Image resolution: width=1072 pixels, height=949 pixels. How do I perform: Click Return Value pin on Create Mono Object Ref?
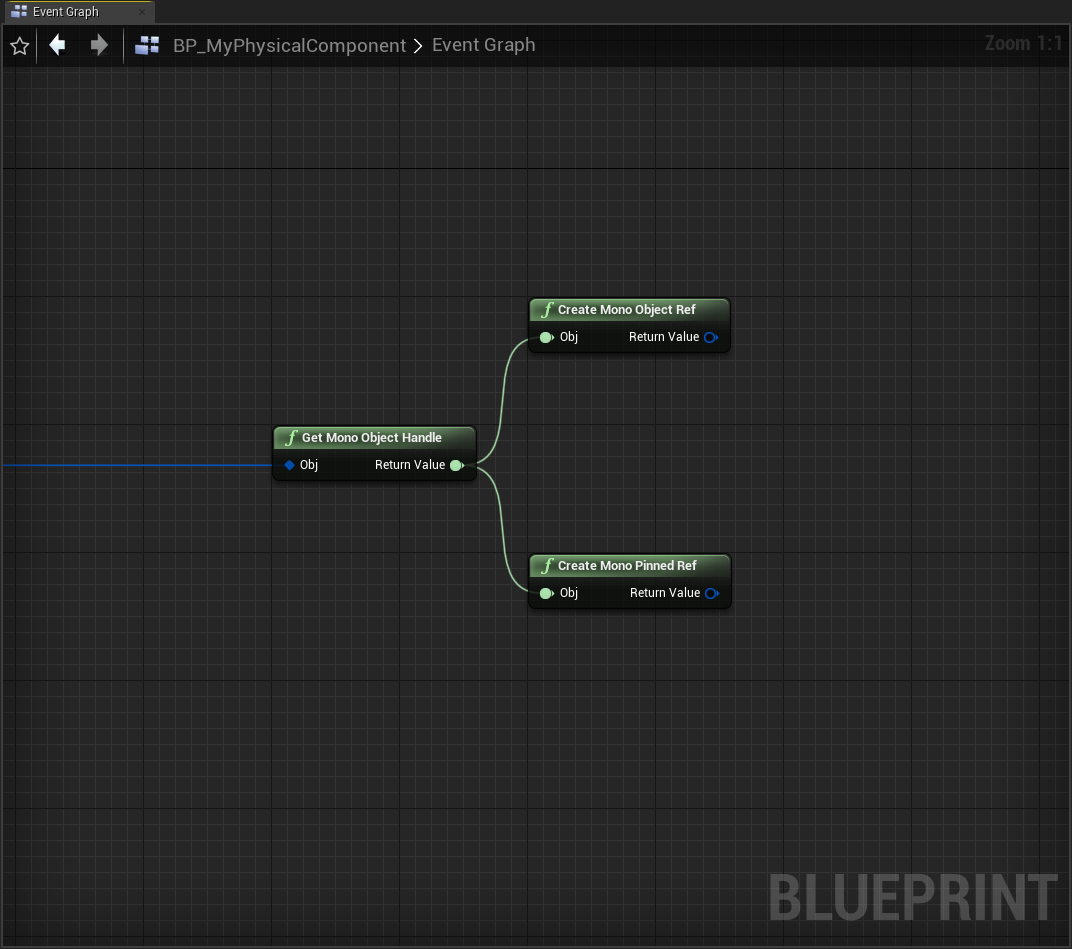tap(711, 337)
